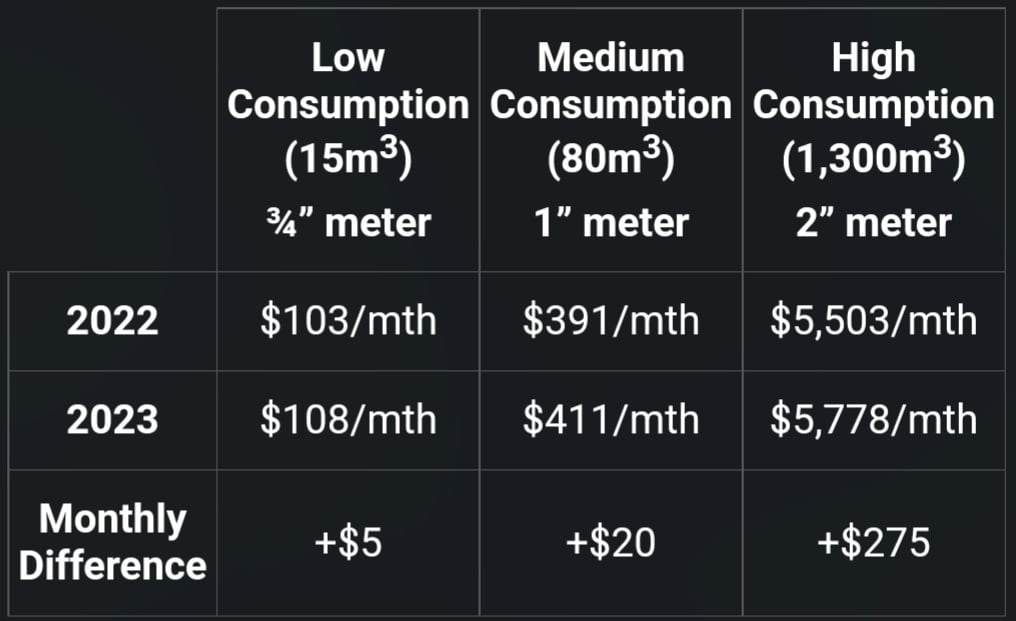Image resolution: width=1016 pixels, height=621 pixels.
Task: Select the +$5 difference cell
Action: pyautogui.click(x=348, y=543)
